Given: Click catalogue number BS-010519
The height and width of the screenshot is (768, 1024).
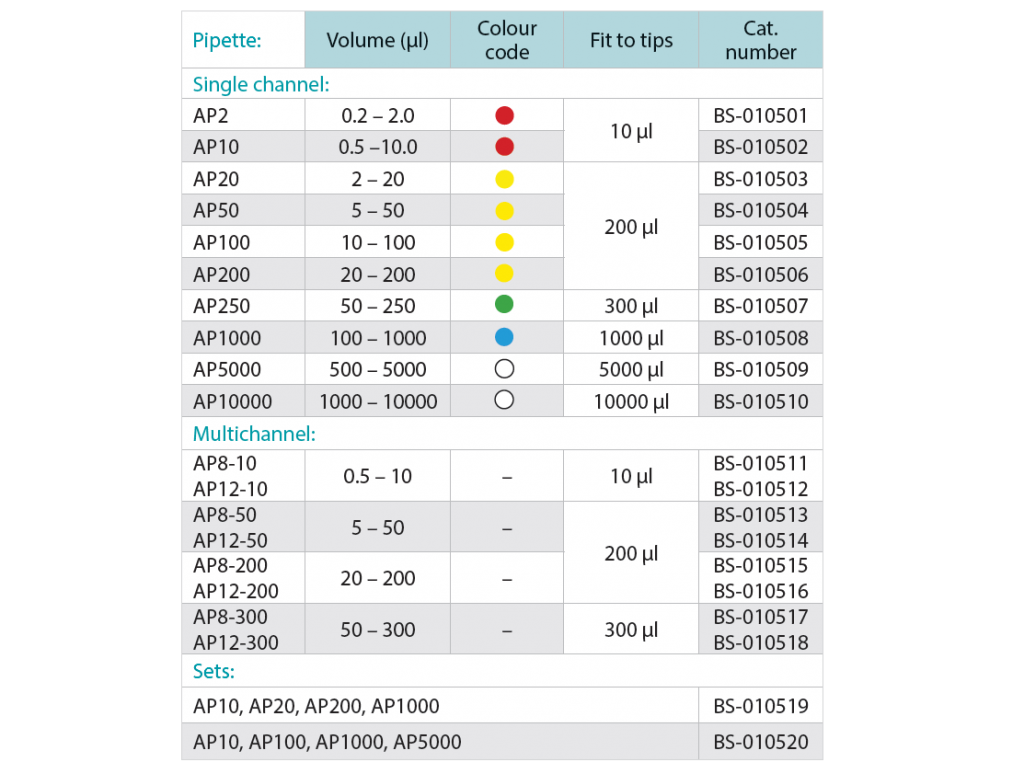Looking at the screenshot, I should tap(760, 706).
